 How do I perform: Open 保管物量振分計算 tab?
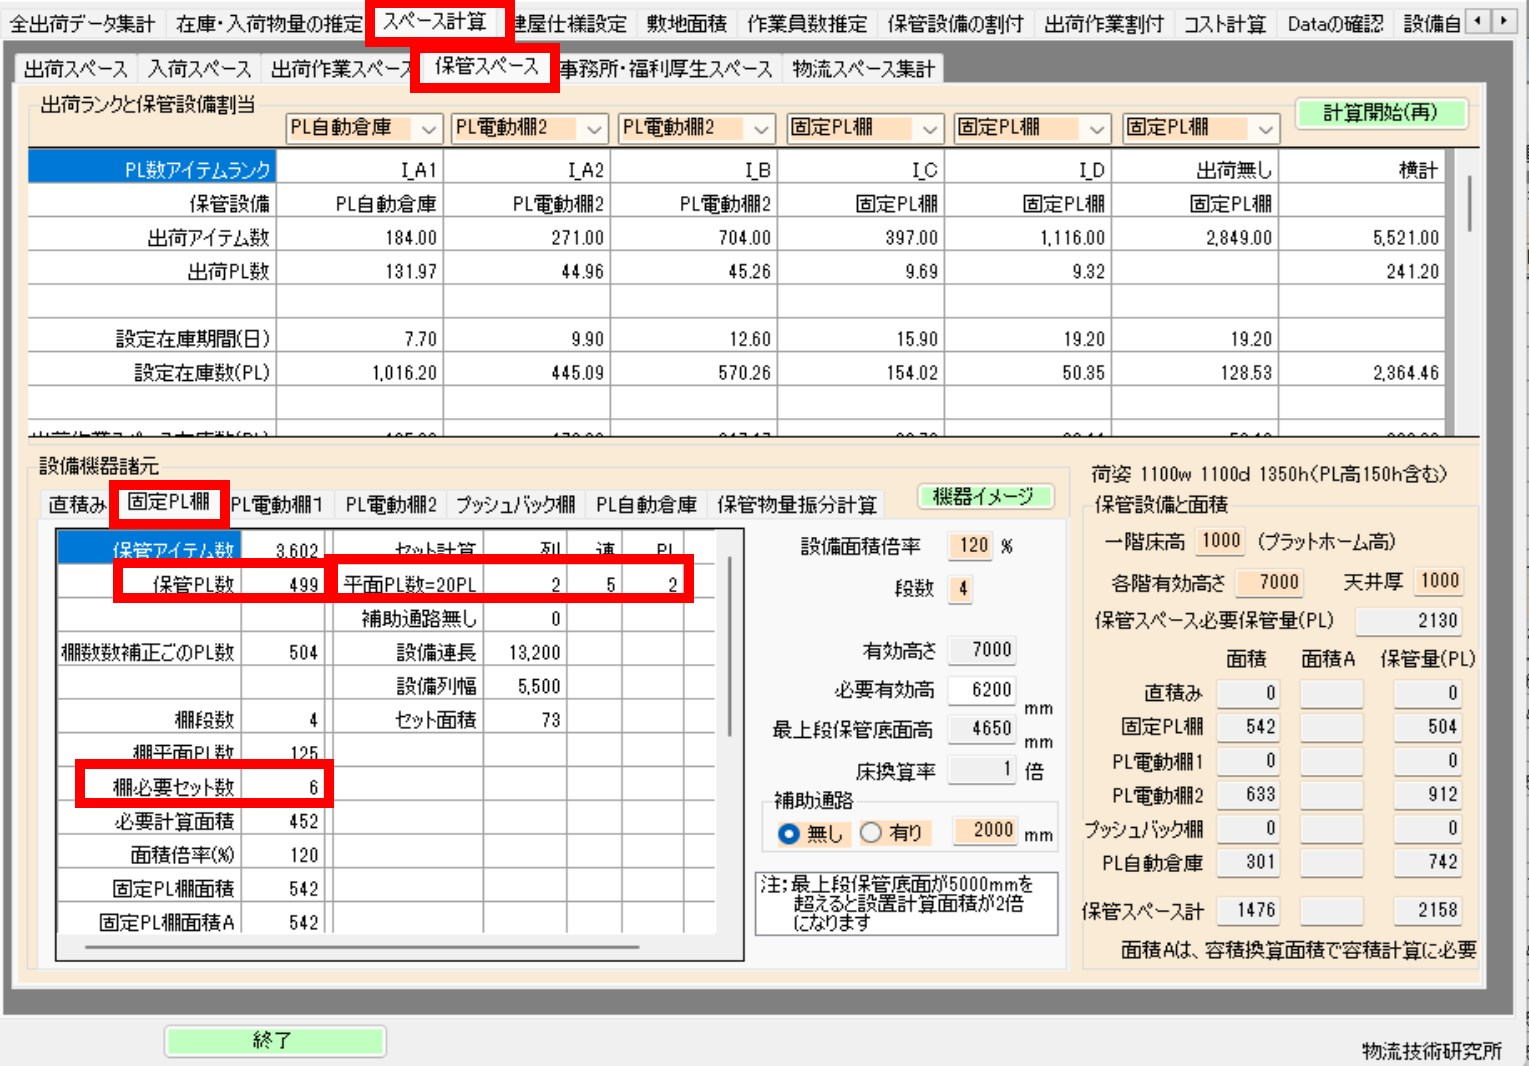(x=796, y=505)
